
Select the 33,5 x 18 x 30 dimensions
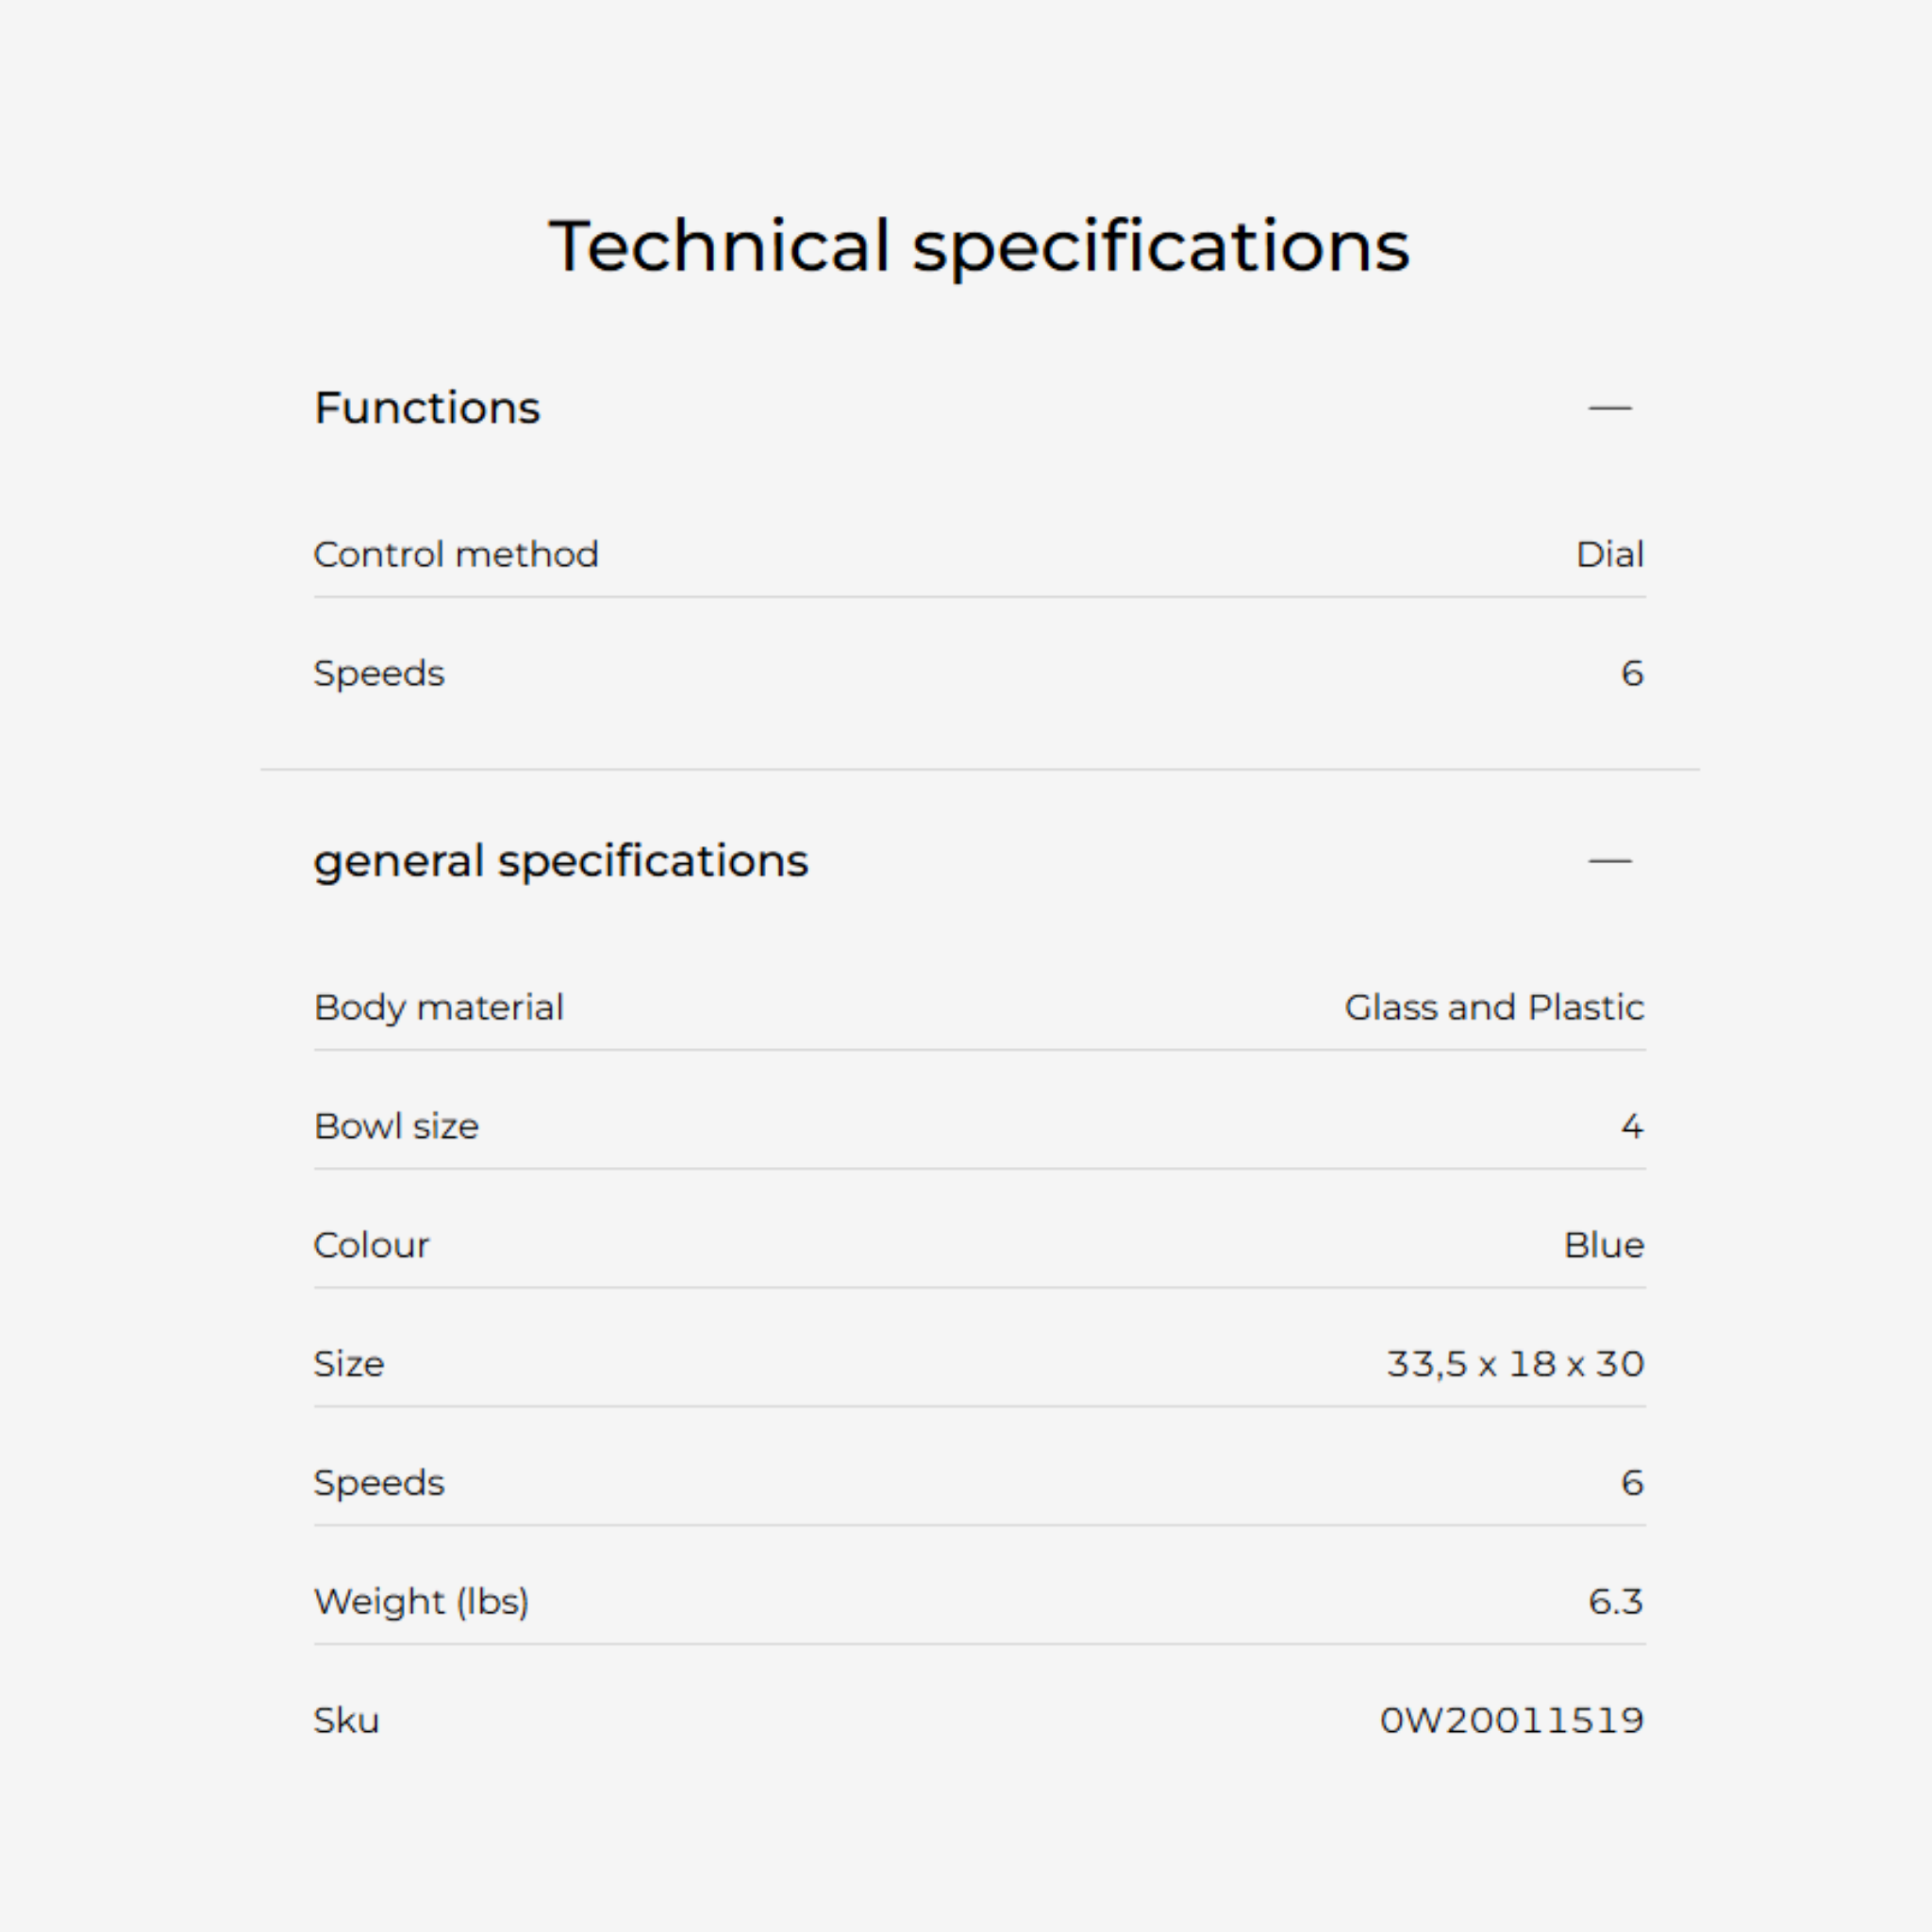point(1514,1364)
